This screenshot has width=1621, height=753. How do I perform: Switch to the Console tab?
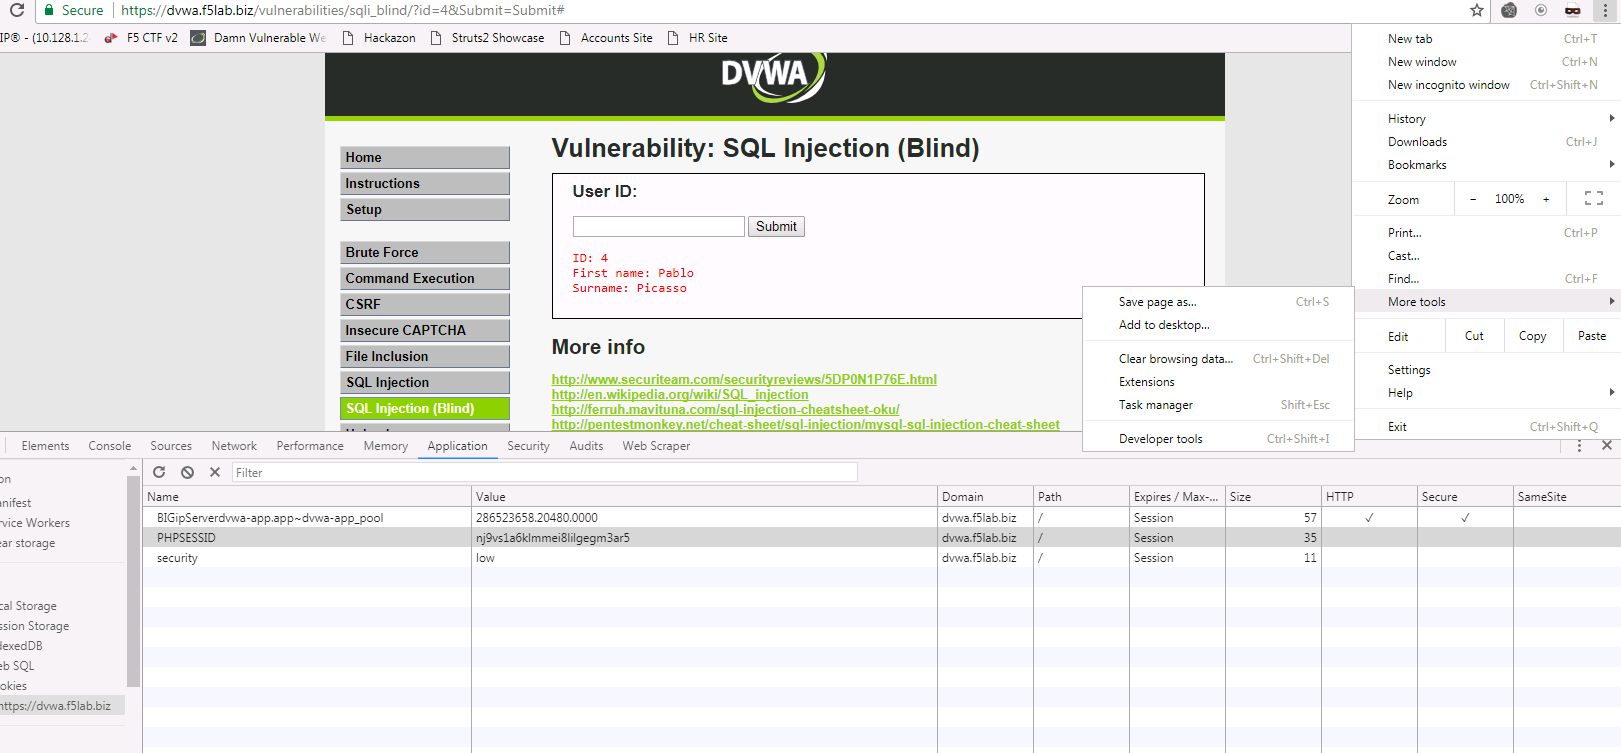tap(110, 446)
